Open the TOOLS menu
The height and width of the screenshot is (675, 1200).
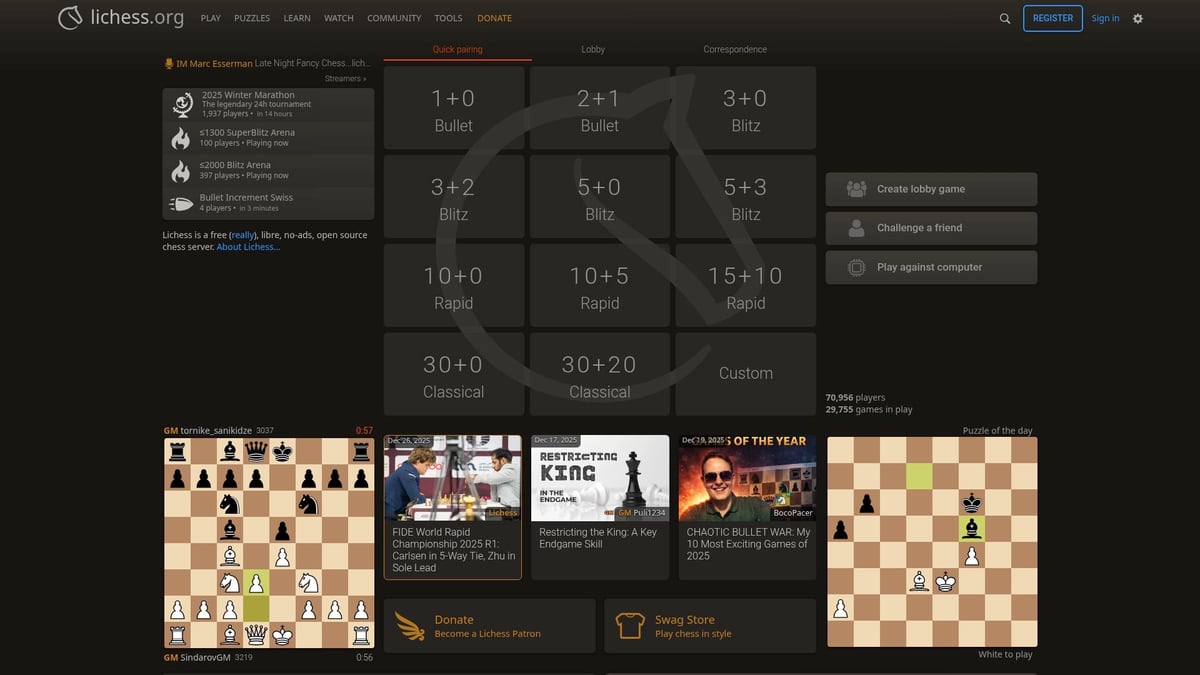point(448,17)
